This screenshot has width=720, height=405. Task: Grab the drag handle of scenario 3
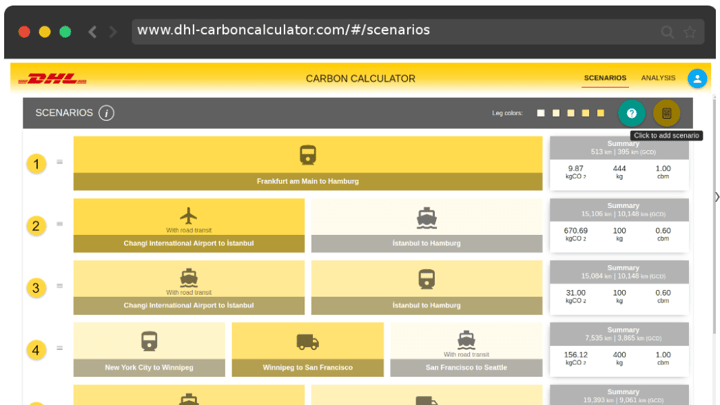click(60, 286)
